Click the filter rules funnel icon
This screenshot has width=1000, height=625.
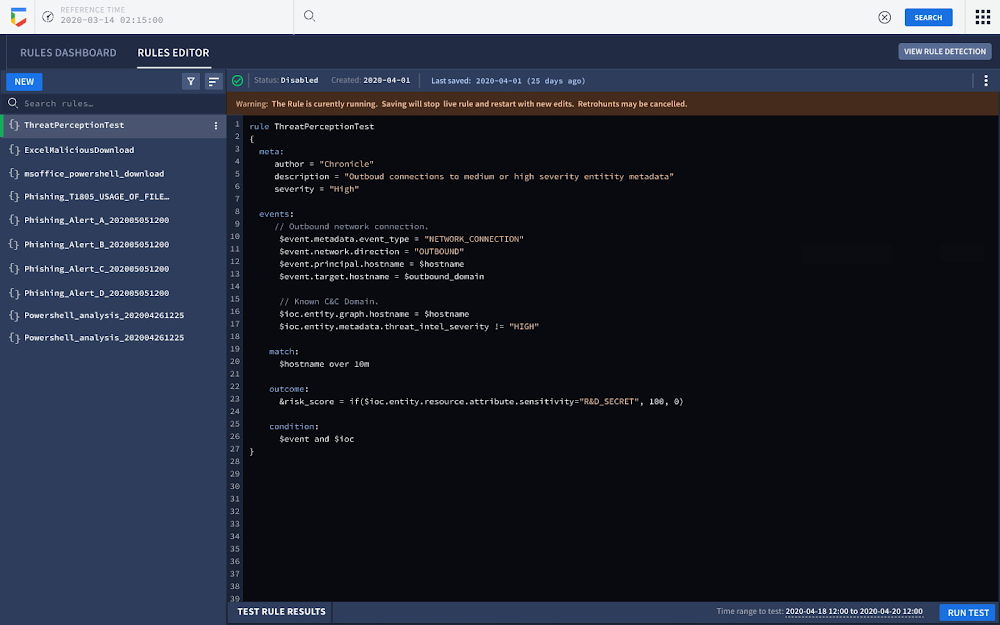[x=190, y=82]
